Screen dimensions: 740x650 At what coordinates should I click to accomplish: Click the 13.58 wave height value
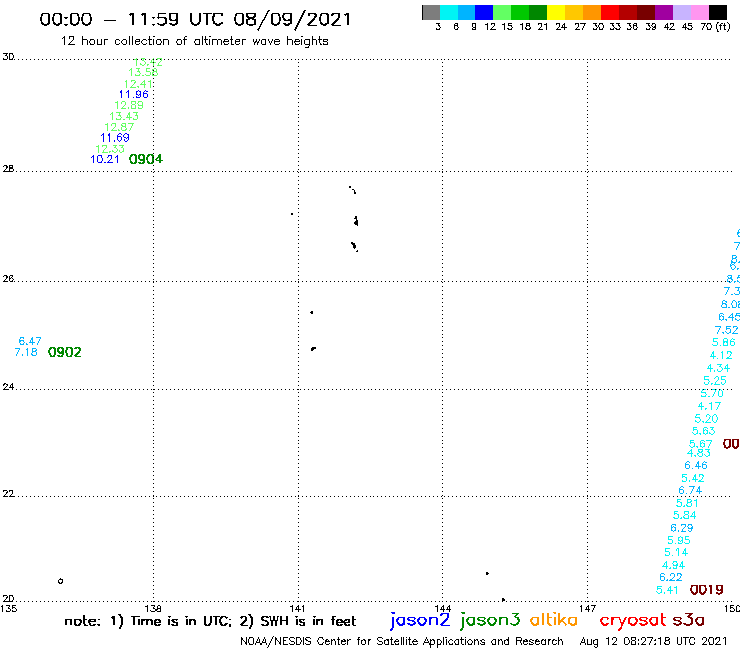tap(143, 72)
